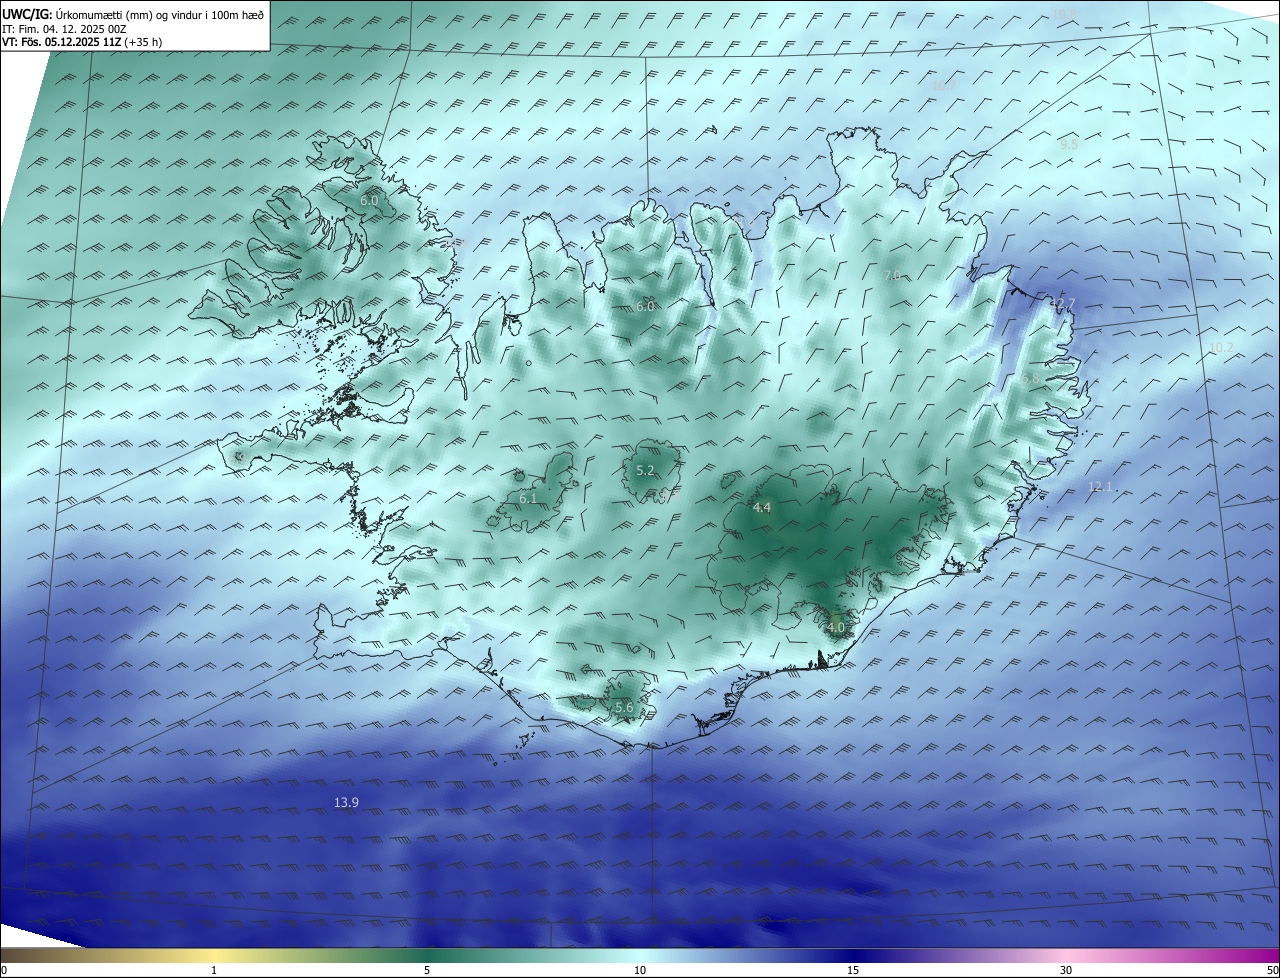Click the color scale tick label 50
Image resolution: width=1280 pixels, height=978 pixels.
[x=1272, y=970]
